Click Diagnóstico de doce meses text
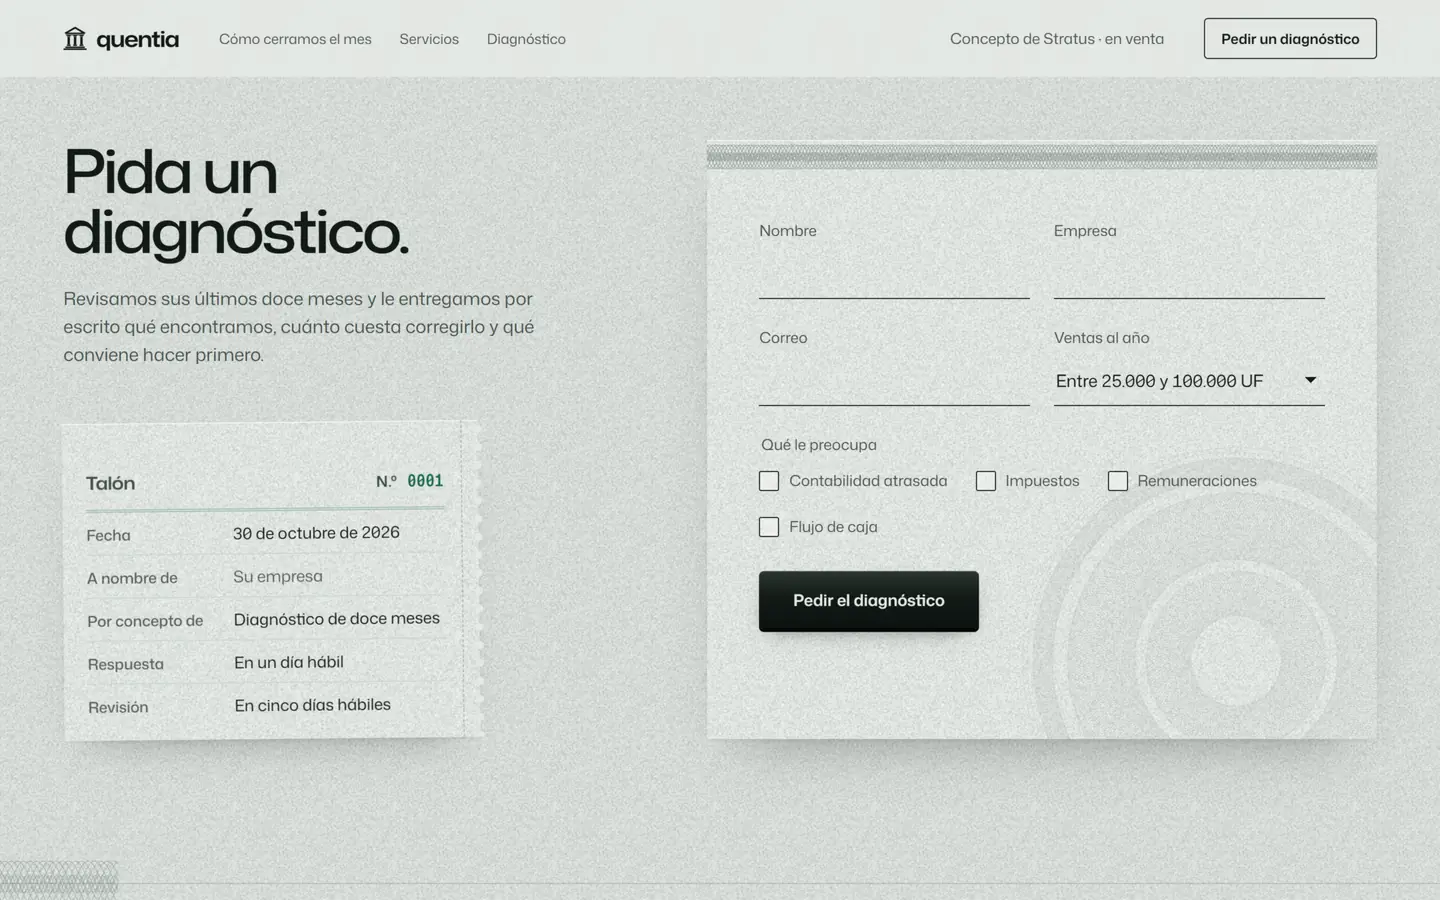This screenshot has width=1440, height=900. click(x=337, y=619)
